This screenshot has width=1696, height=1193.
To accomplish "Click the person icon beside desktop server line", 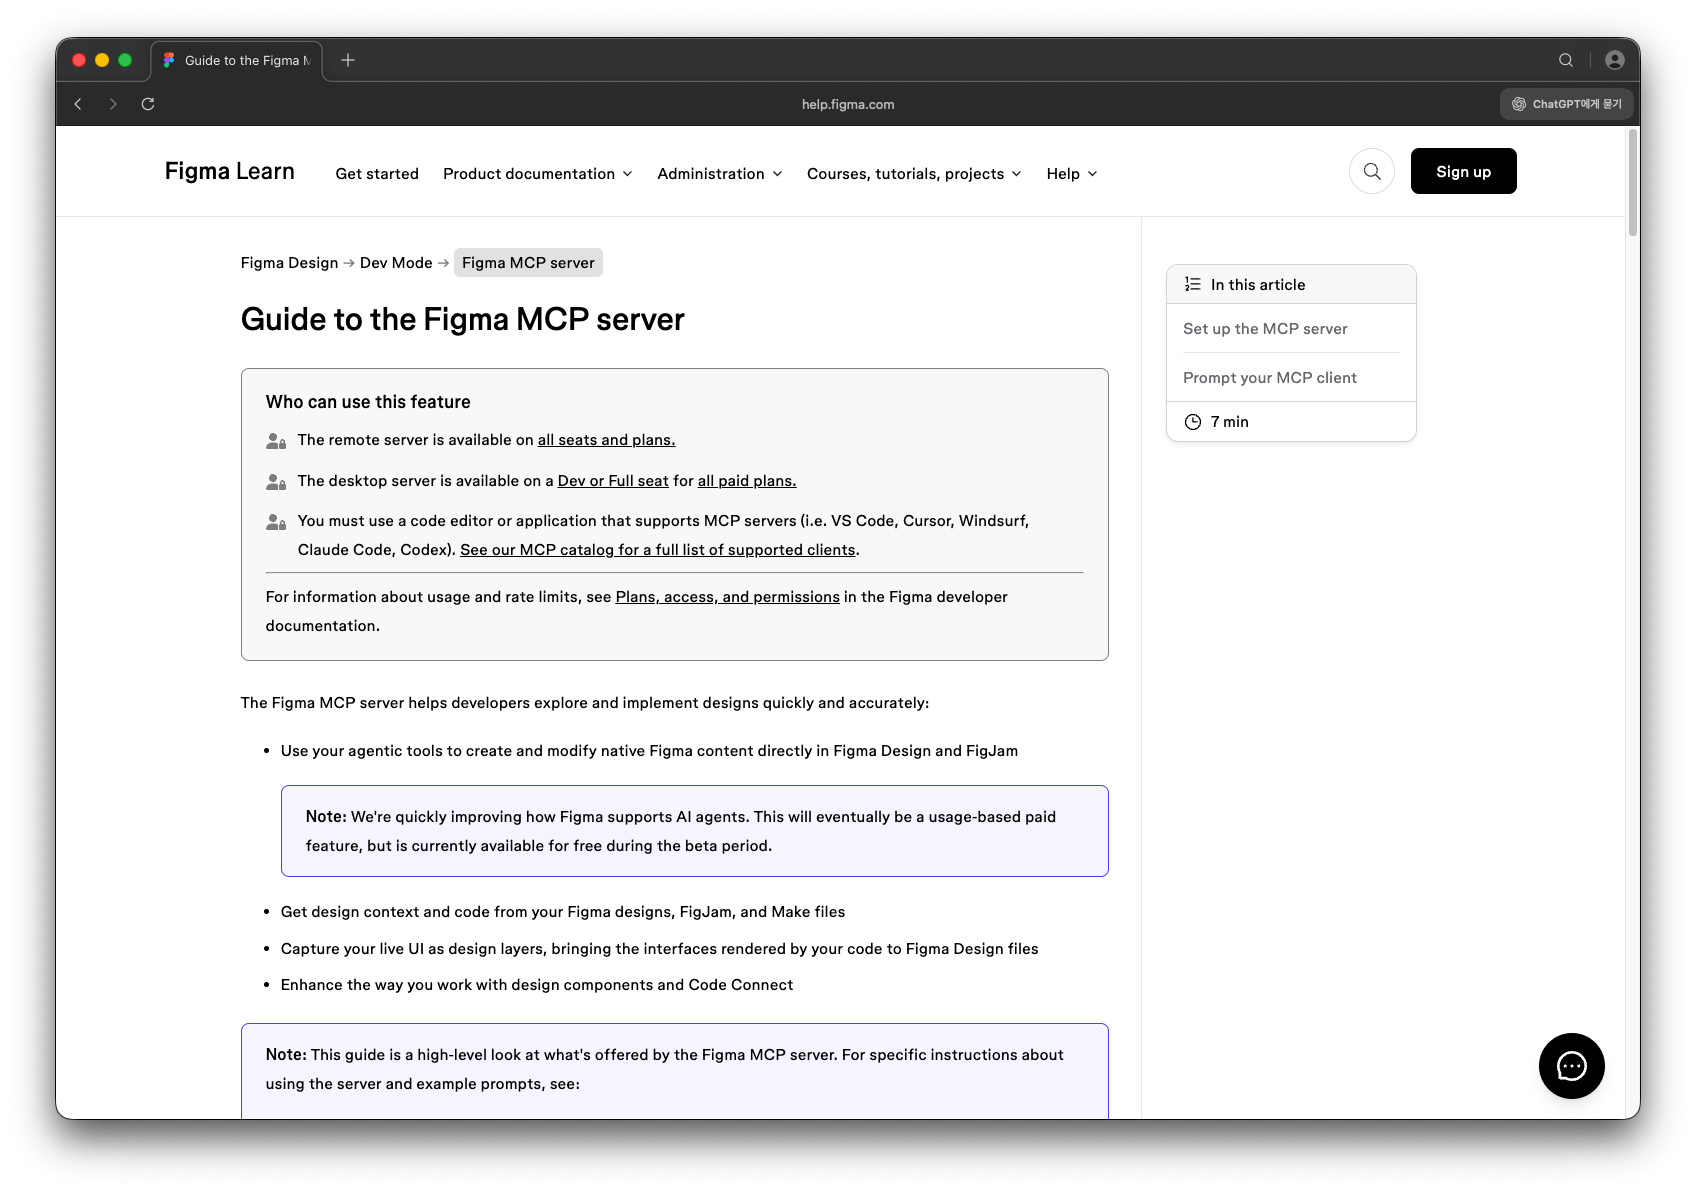I will [x=276, y=482].
